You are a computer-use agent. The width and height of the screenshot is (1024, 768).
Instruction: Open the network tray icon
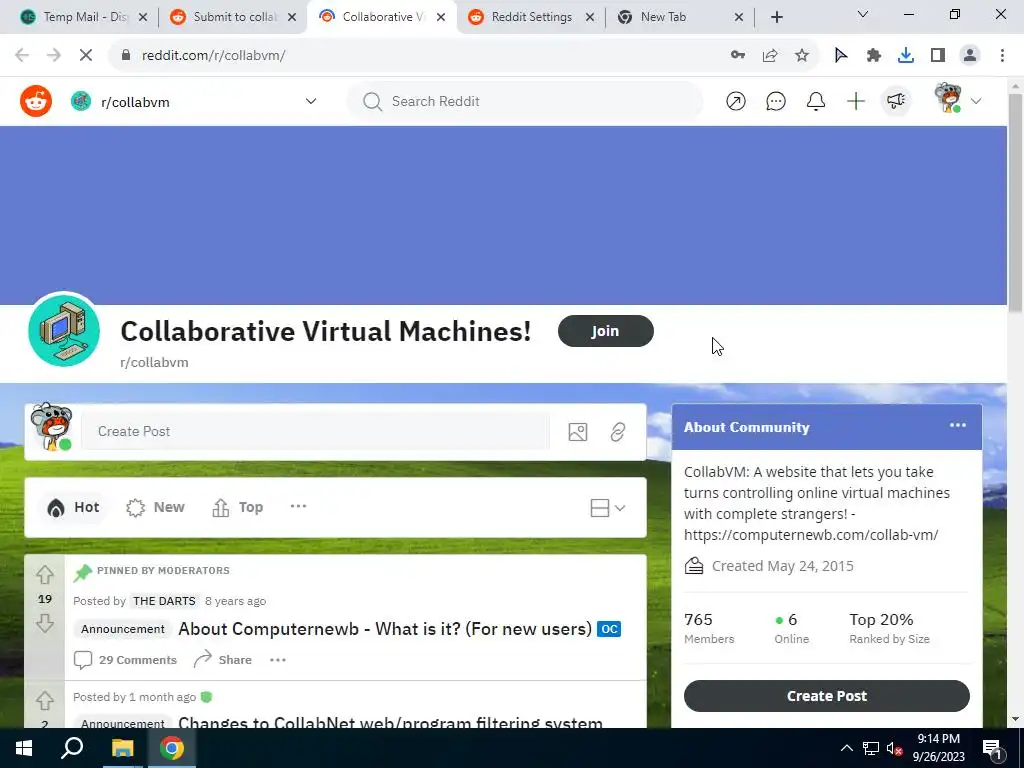871,748
